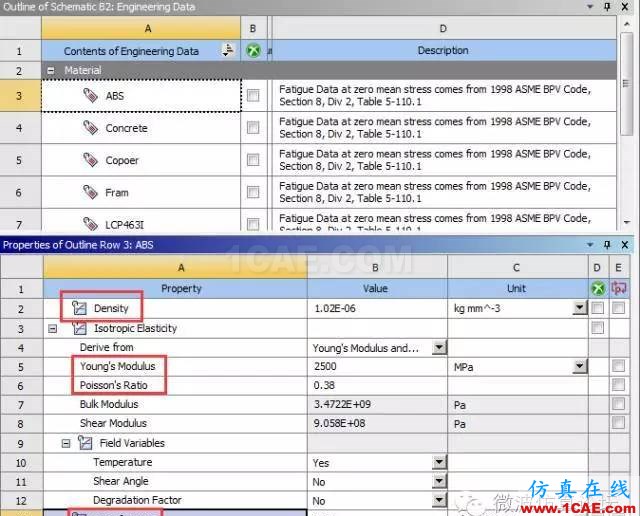Open the Properties panel options arrow
Screen dimensions: 640x516
590,245
